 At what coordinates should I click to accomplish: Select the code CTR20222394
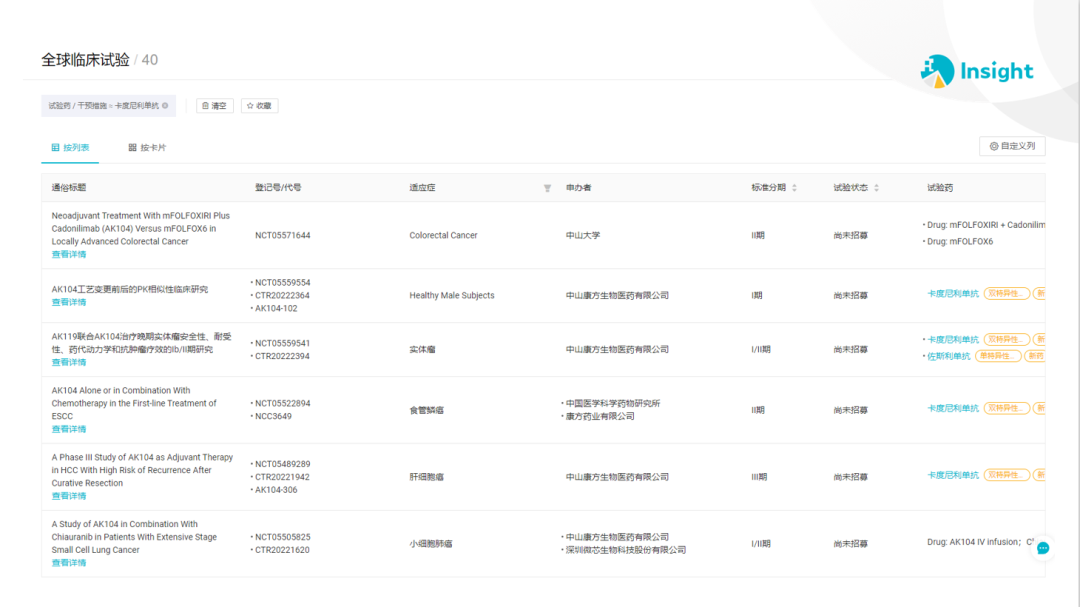[x=282, y=356]
